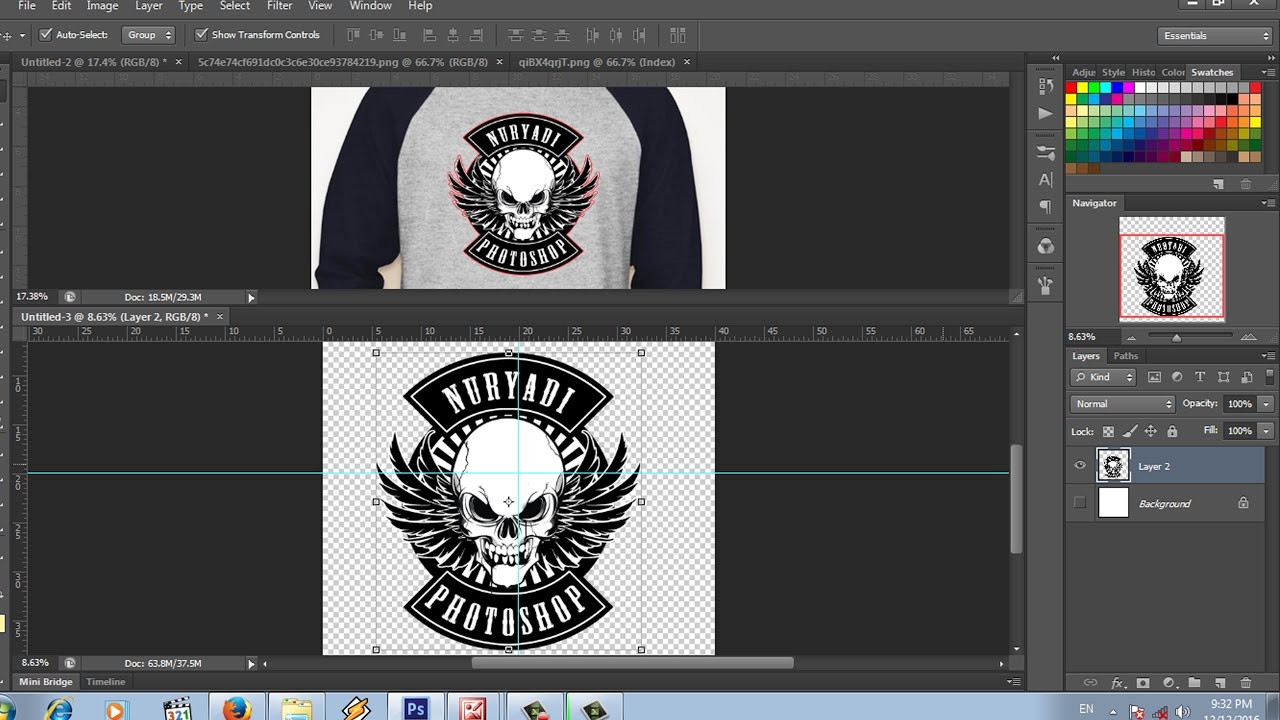The height and width of the screenshot is (720, 1280).
Task: Click the Auto-Align Layers icon
Action: pyautogui.click(x=678, y=35)
